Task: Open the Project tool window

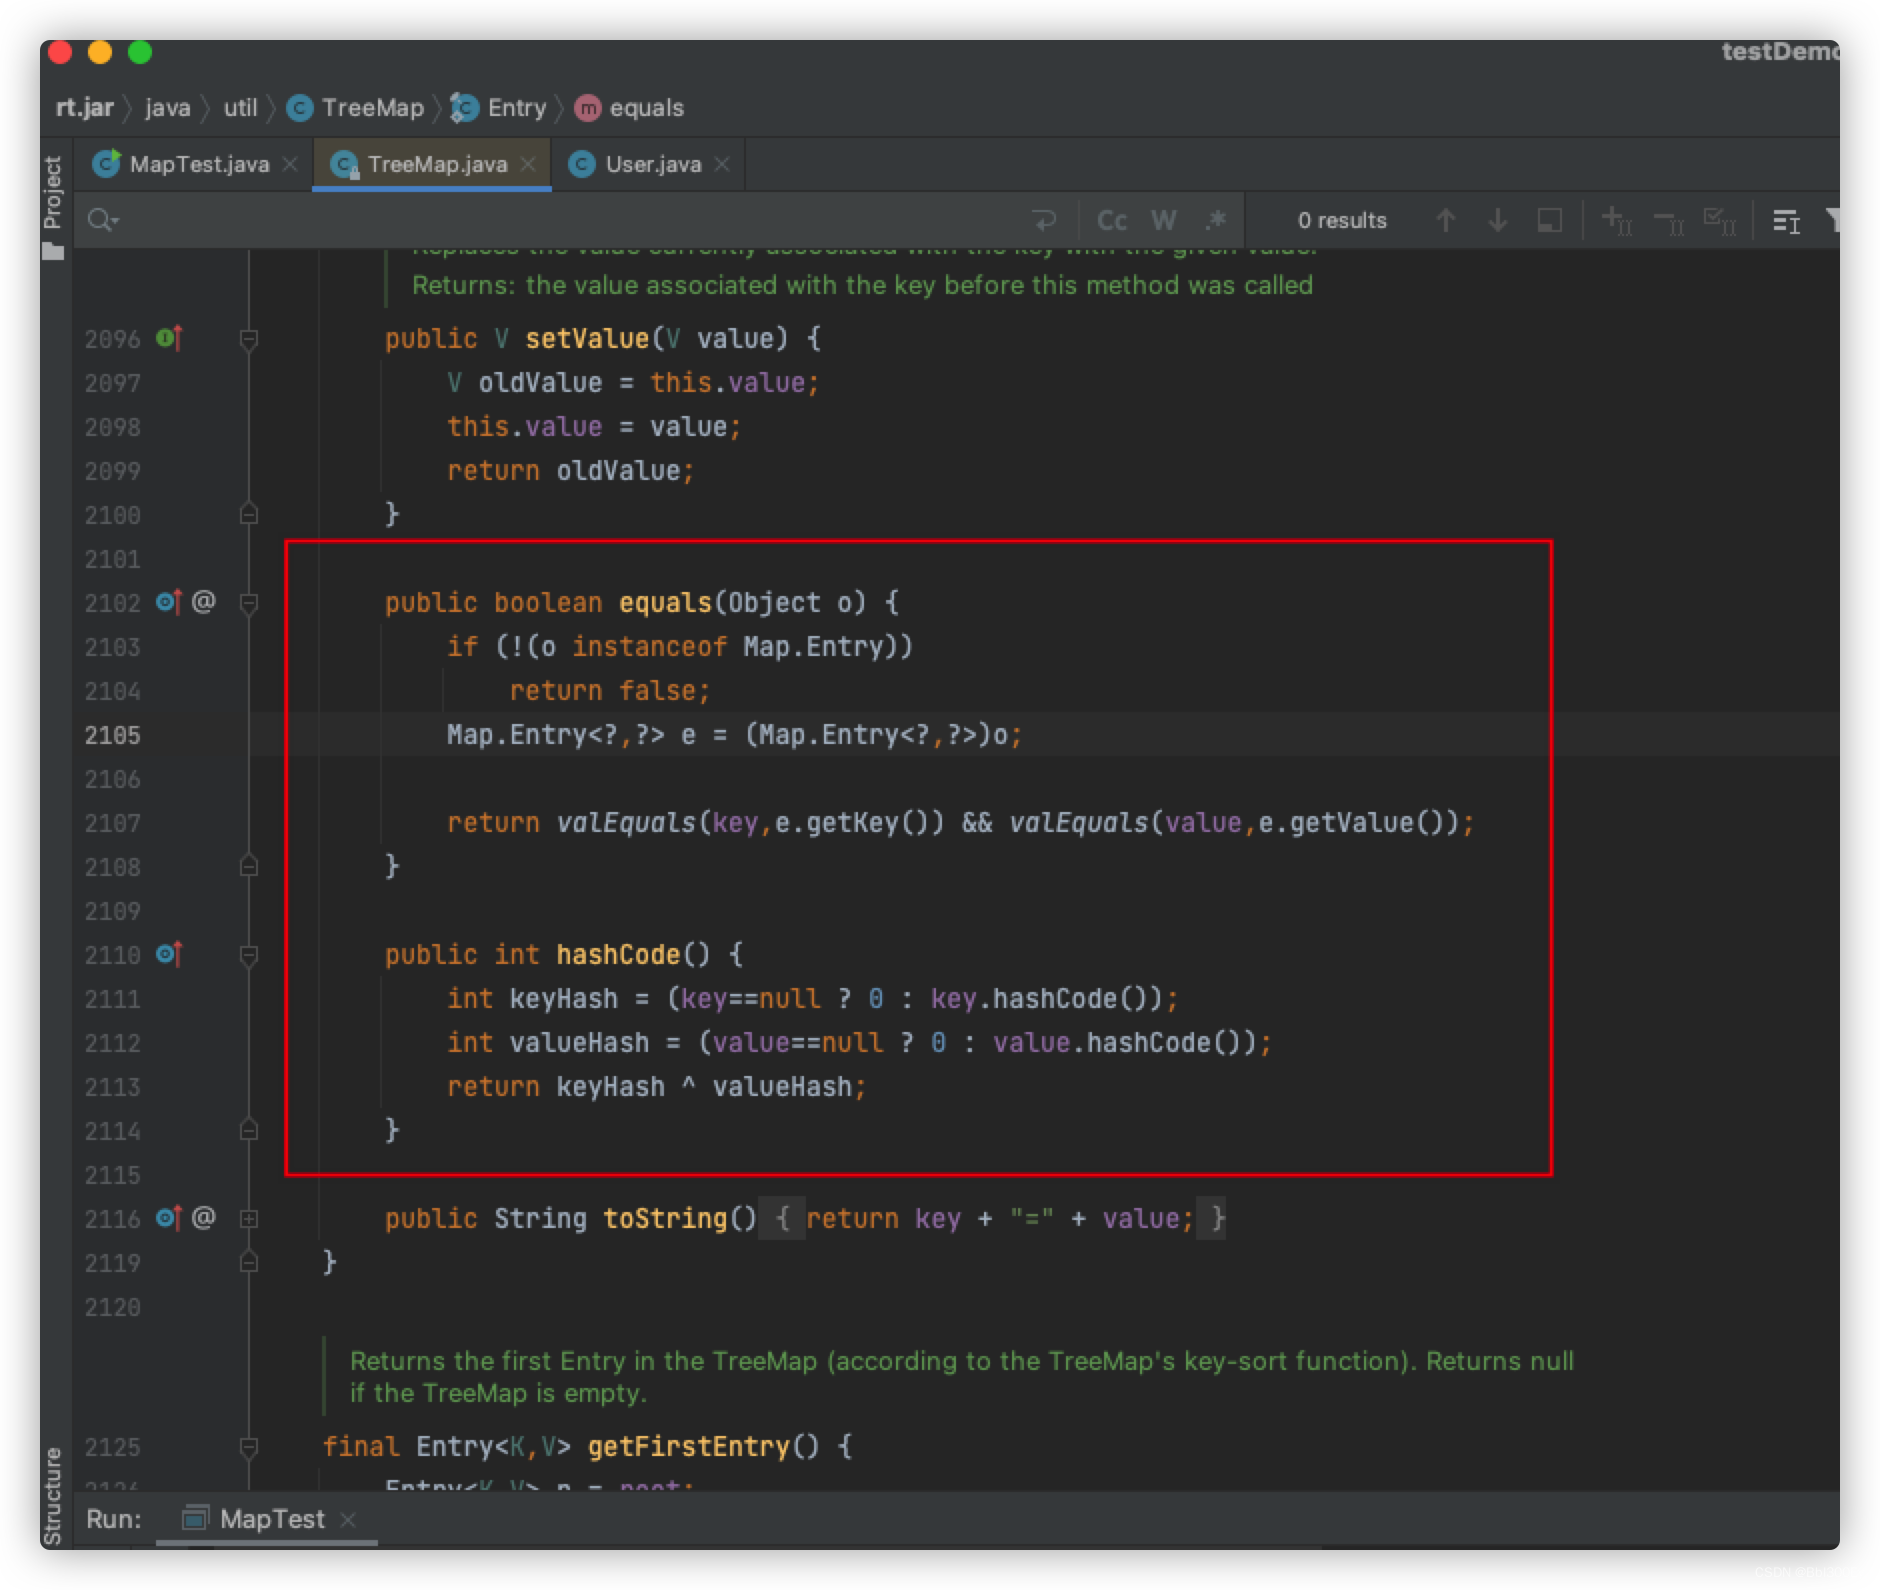Action: (x=53, y=207)
